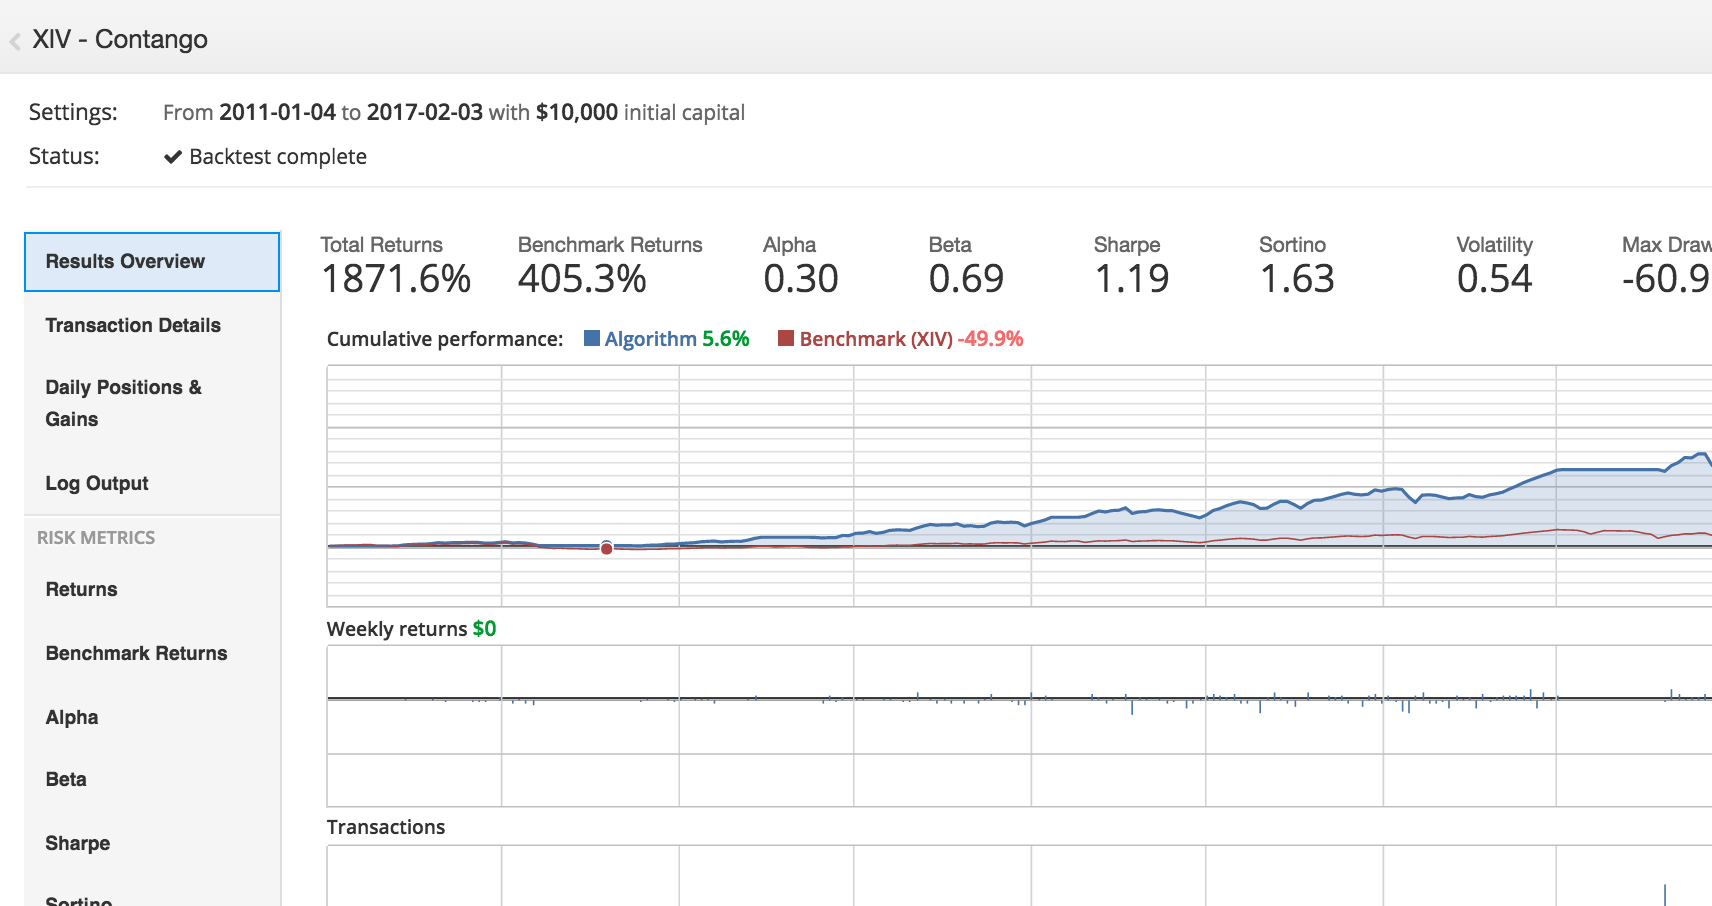
Task: Click the Total Returns 1871.6% value
Action: tap(396, 279)
